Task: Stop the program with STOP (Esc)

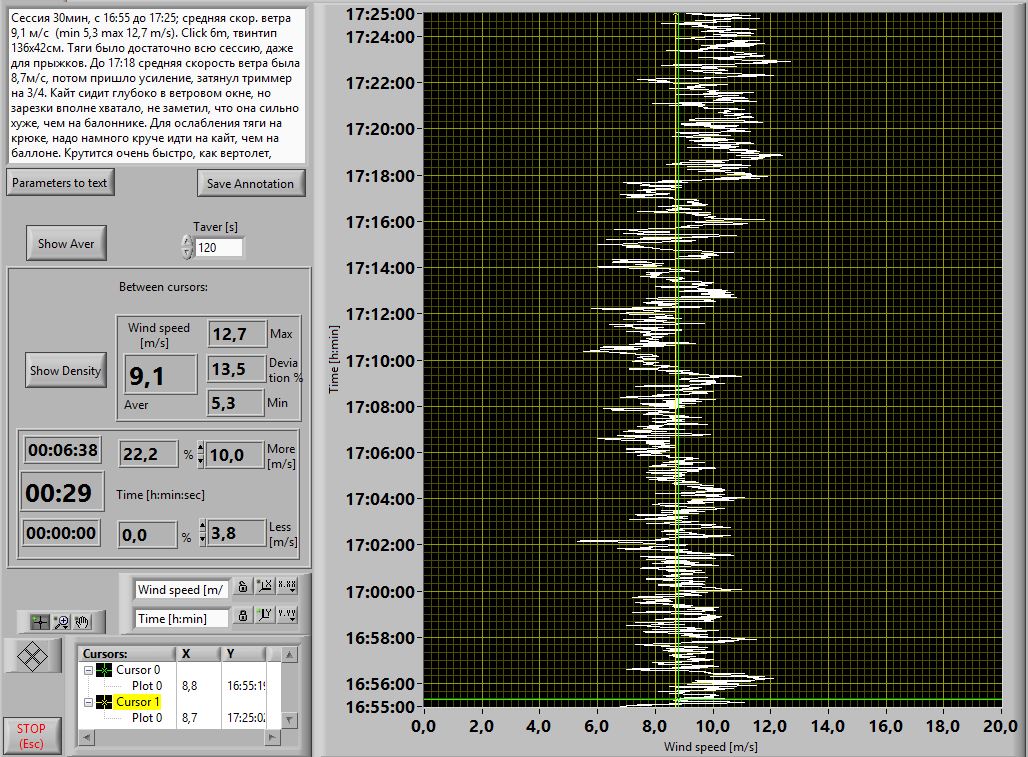Action: click(31, 735)
